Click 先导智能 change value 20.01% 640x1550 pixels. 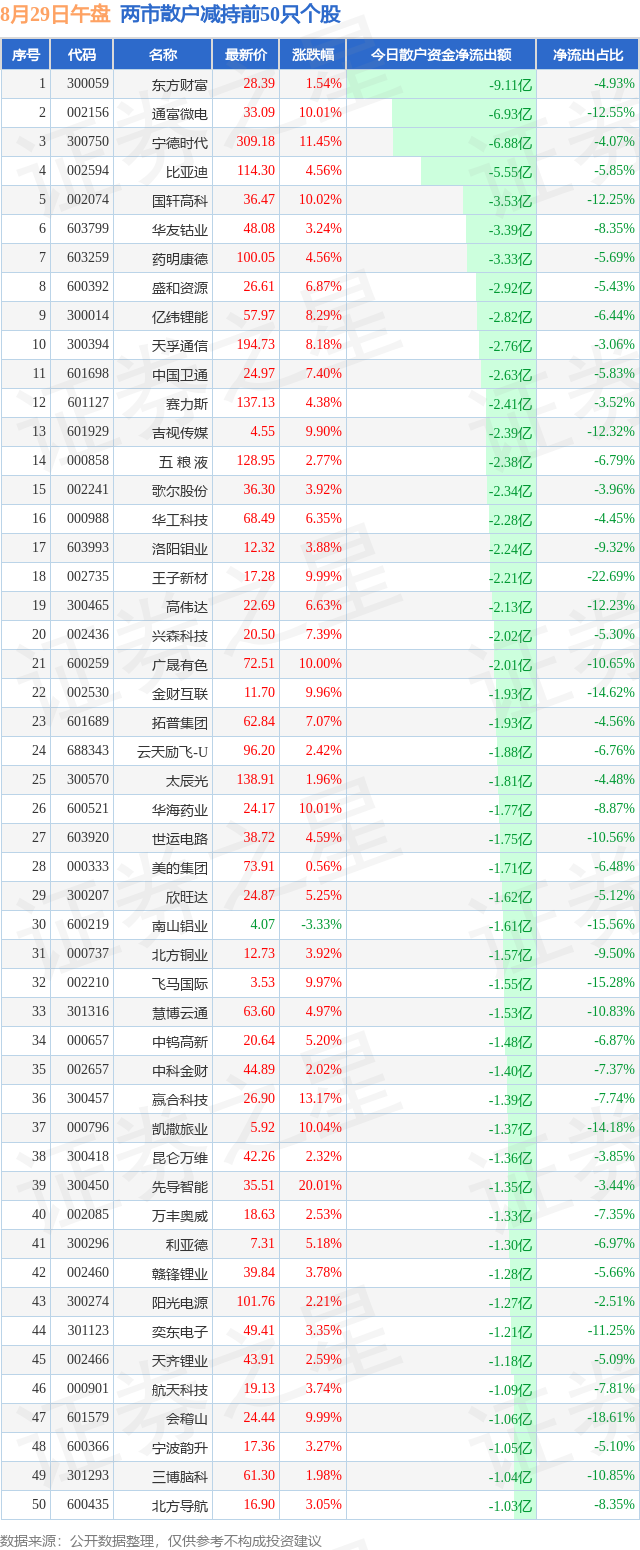click(319, 1186)
